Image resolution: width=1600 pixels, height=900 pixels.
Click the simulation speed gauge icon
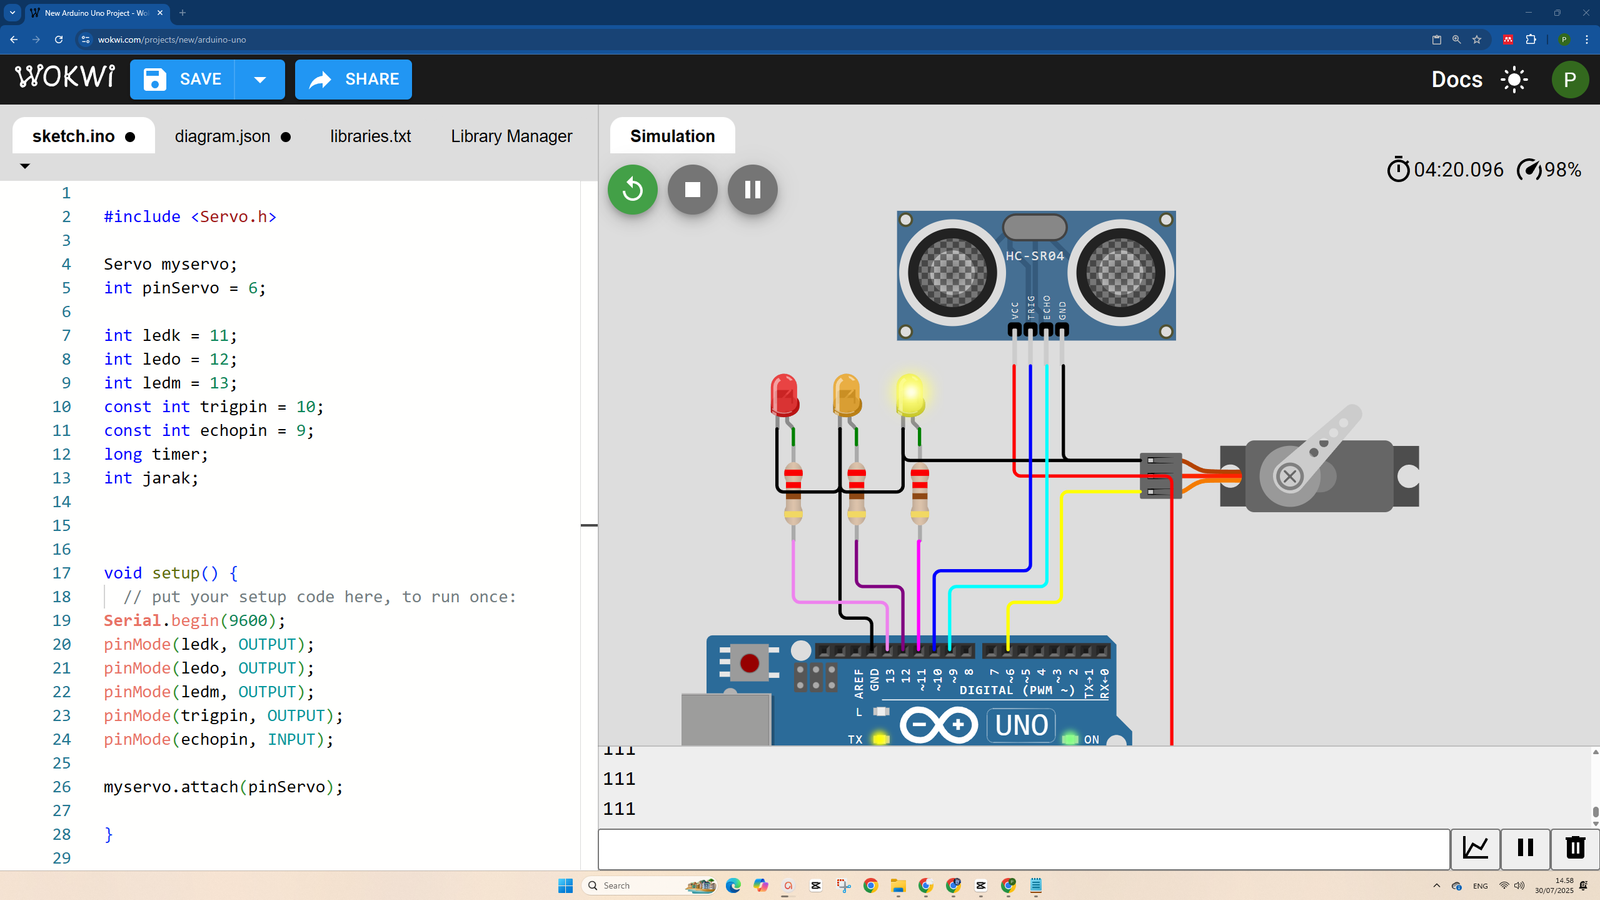1529,169
